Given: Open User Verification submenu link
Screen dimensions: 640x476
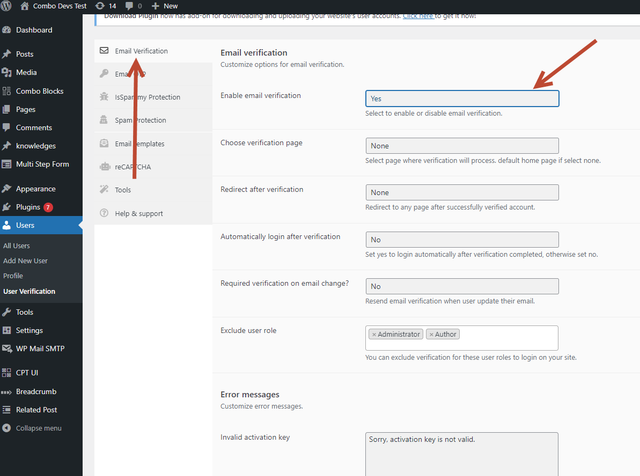Looking at the screenshot, I should pos(29,291).
